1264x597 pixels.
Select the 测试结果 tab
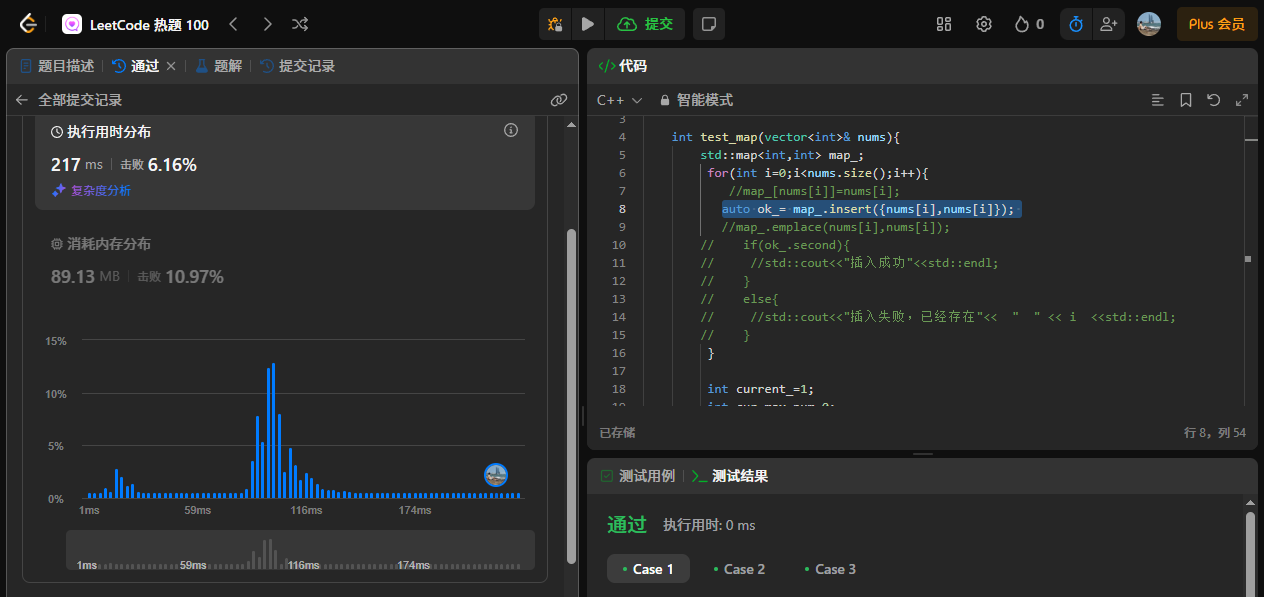coord(730,476)
